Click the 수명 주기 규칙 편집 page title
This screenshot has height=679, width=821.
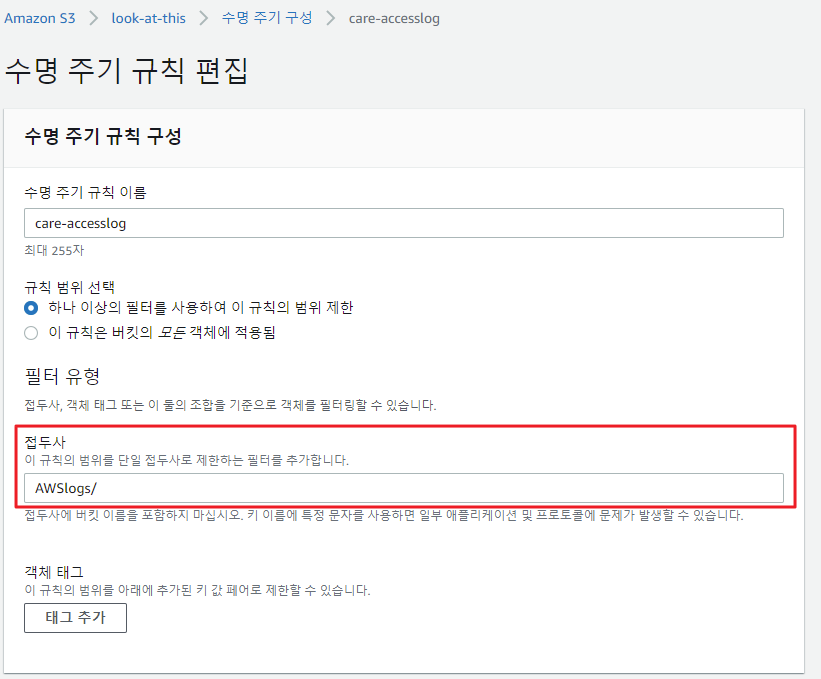tap(126, 71)
